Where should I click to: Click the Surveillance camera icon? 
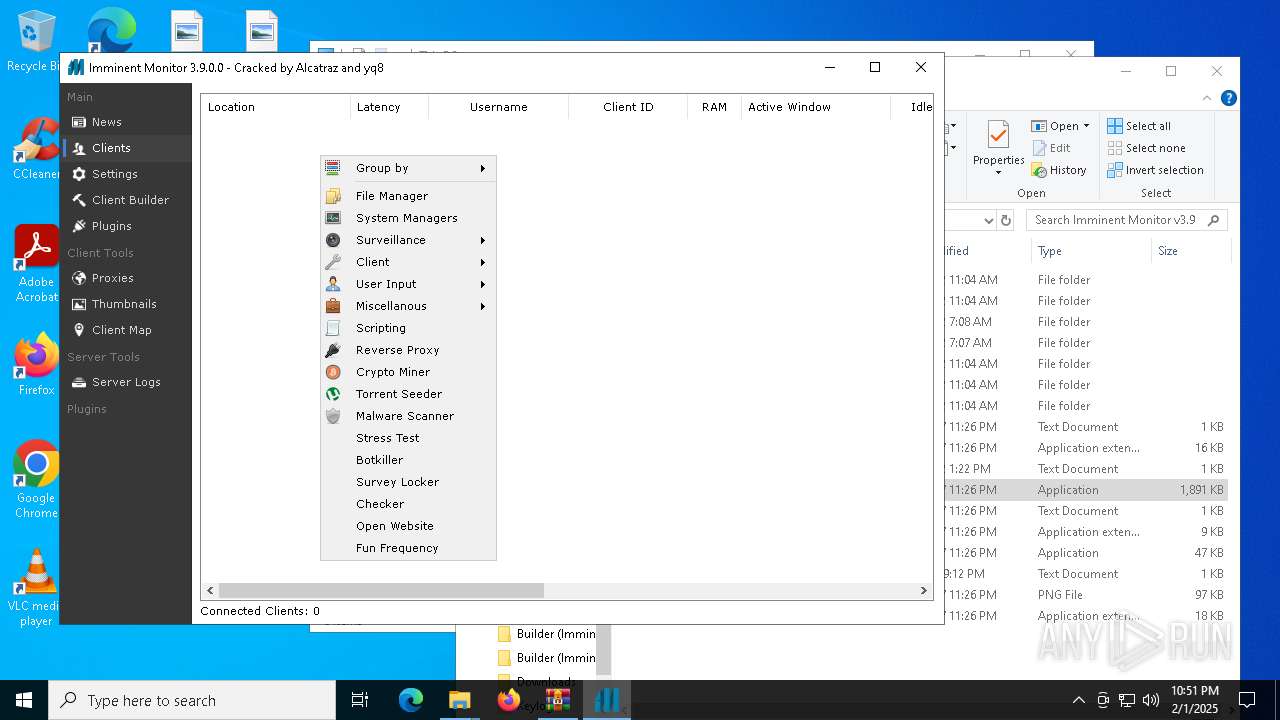(x=333, y=240)
